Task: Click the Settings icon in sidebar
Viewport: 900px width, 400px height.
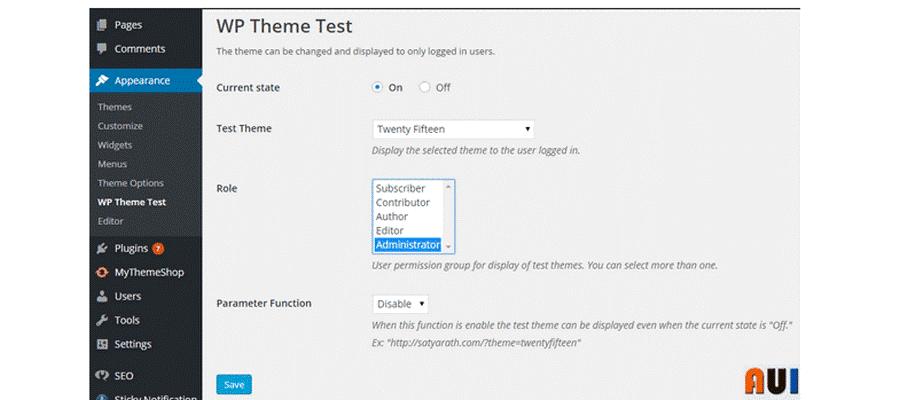Action: tap(102, 344)
